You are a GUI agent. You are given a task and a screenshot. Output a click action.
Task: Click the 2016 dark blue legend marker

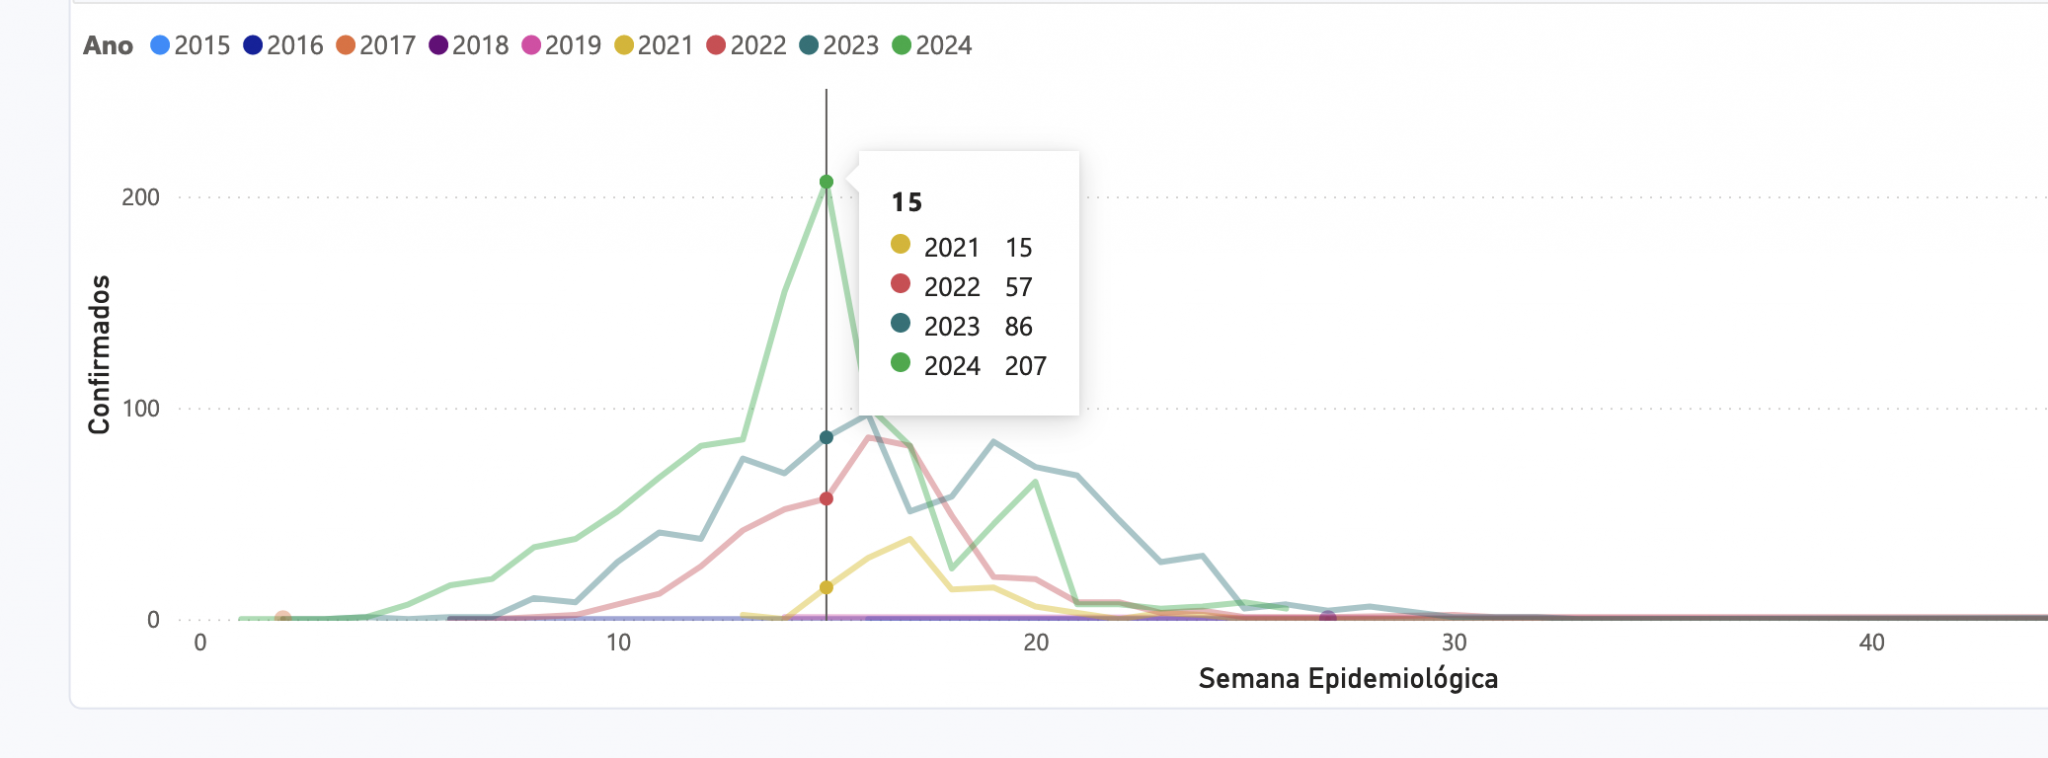[253, 46]
